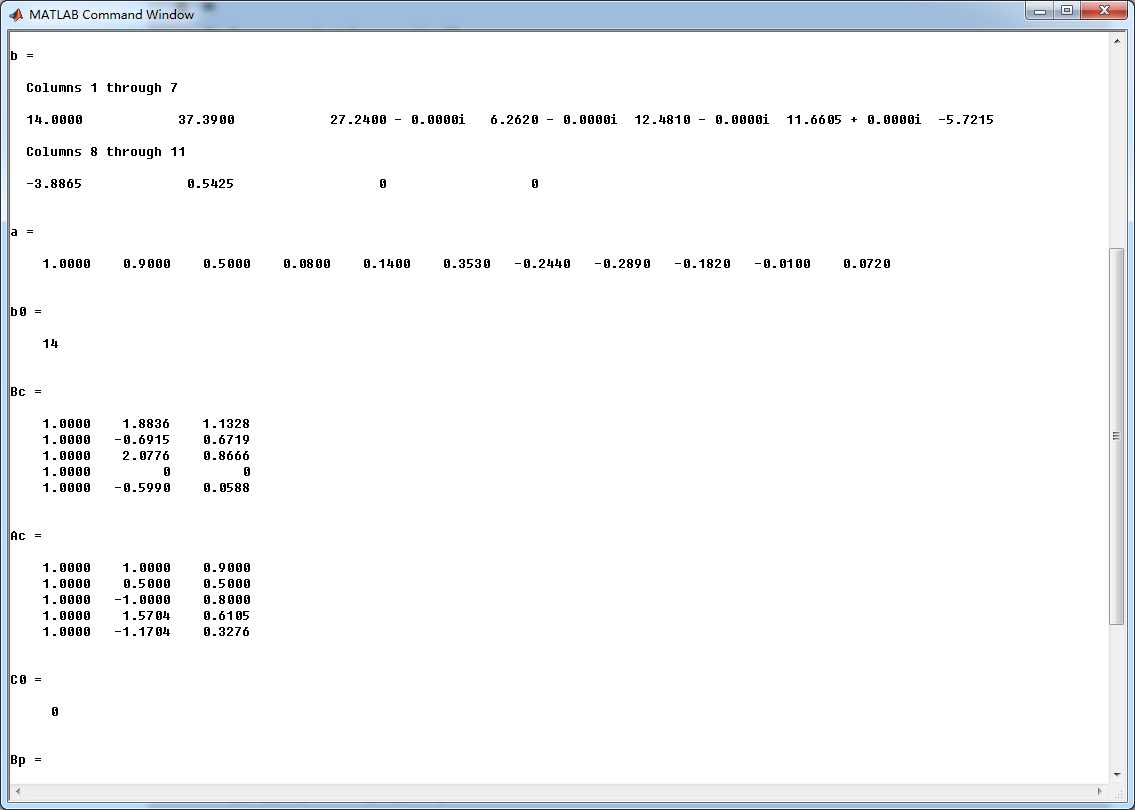Click the vertical scrollbar thumb

[x=1117, y=436]
